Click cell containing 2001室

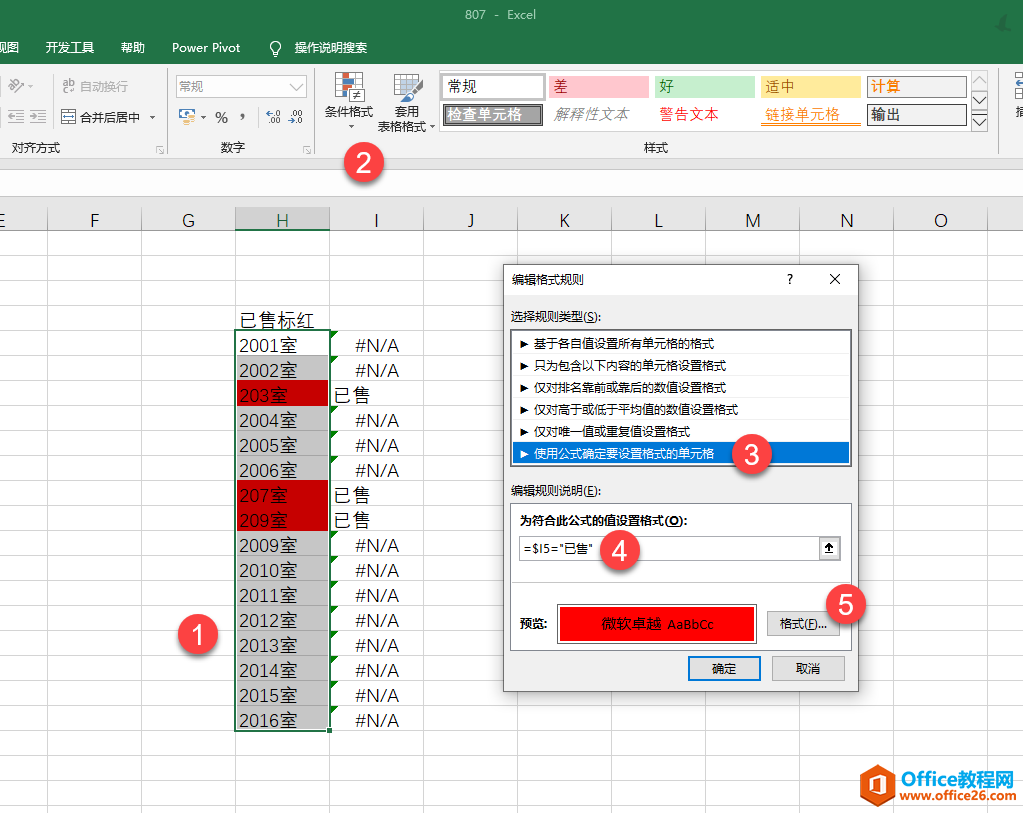(x=282, y=345)
